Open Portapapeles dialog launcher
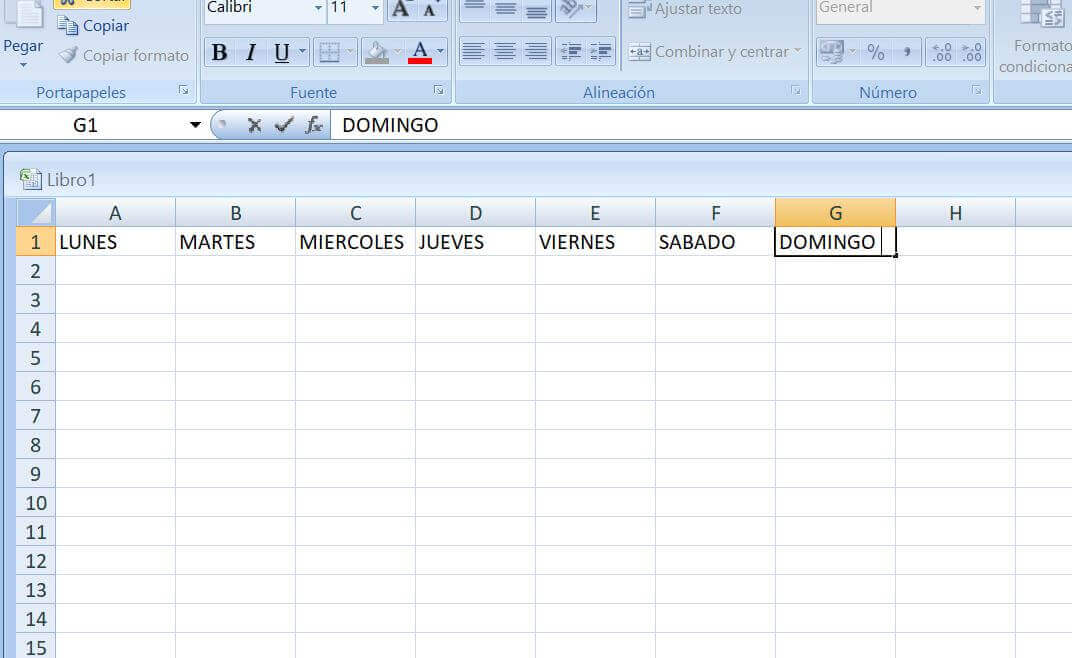Image resolution: width=1072 pixels, height=658 pixels. pos(183,90)
